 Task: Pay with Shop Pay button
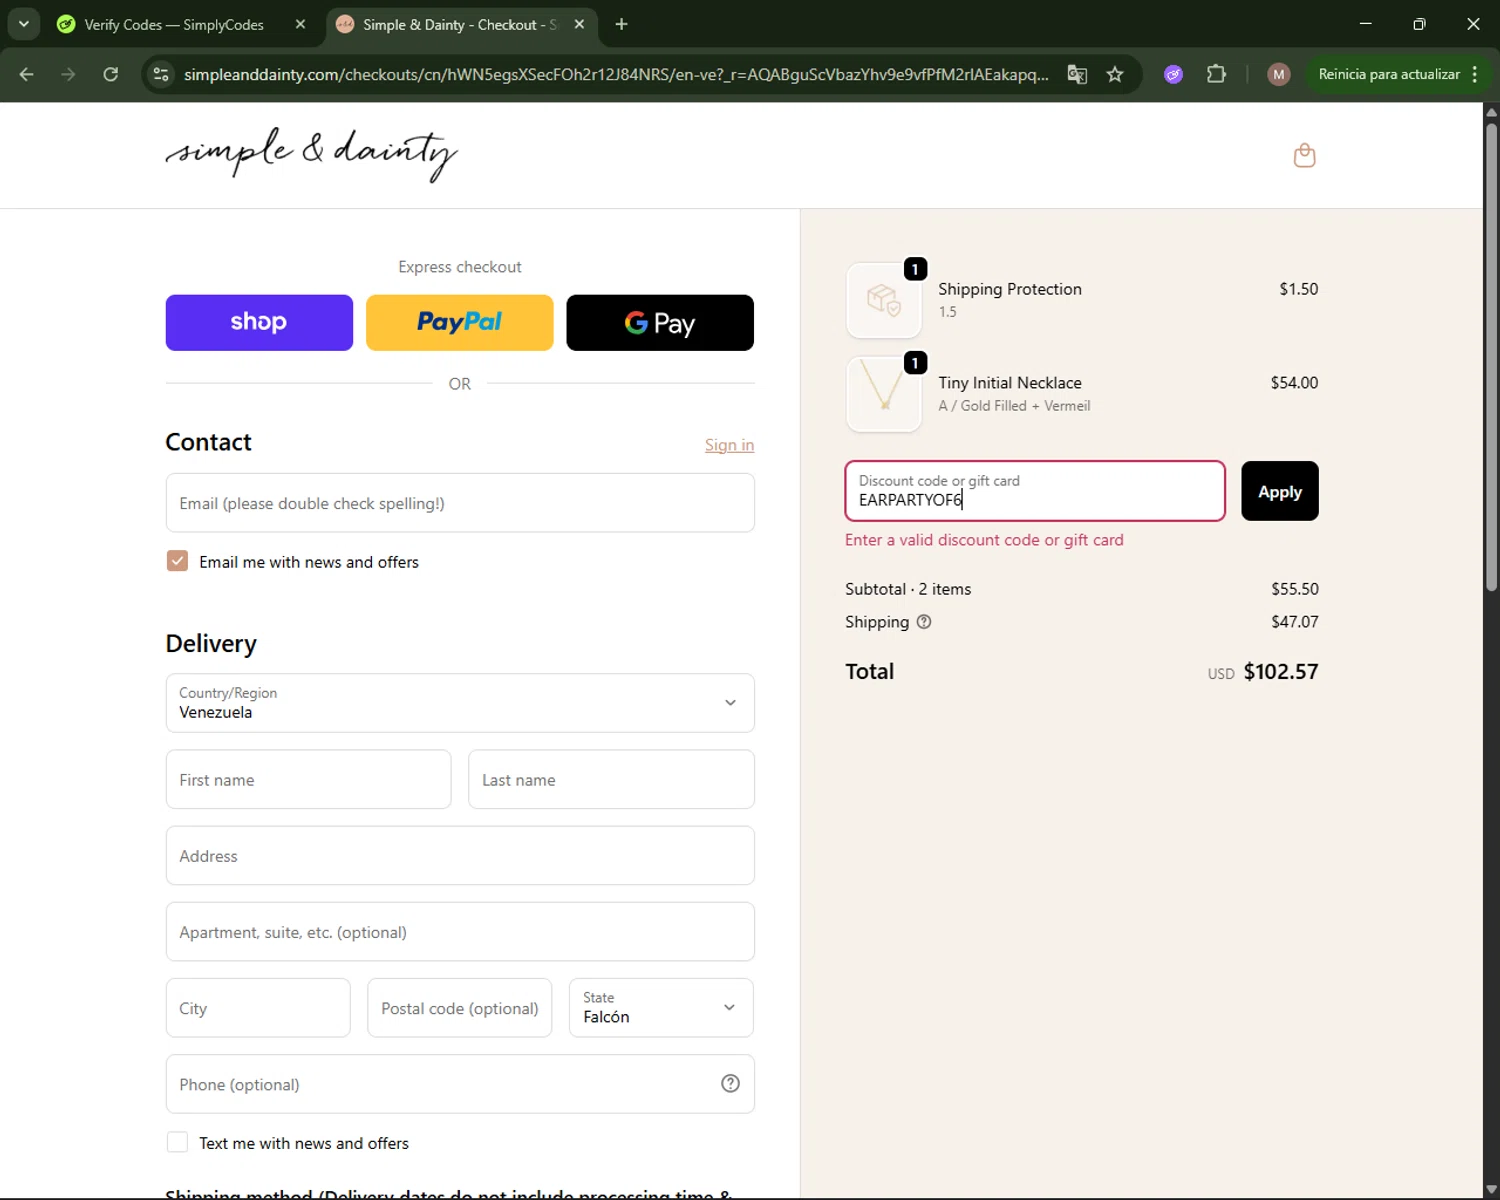(259, 322)
